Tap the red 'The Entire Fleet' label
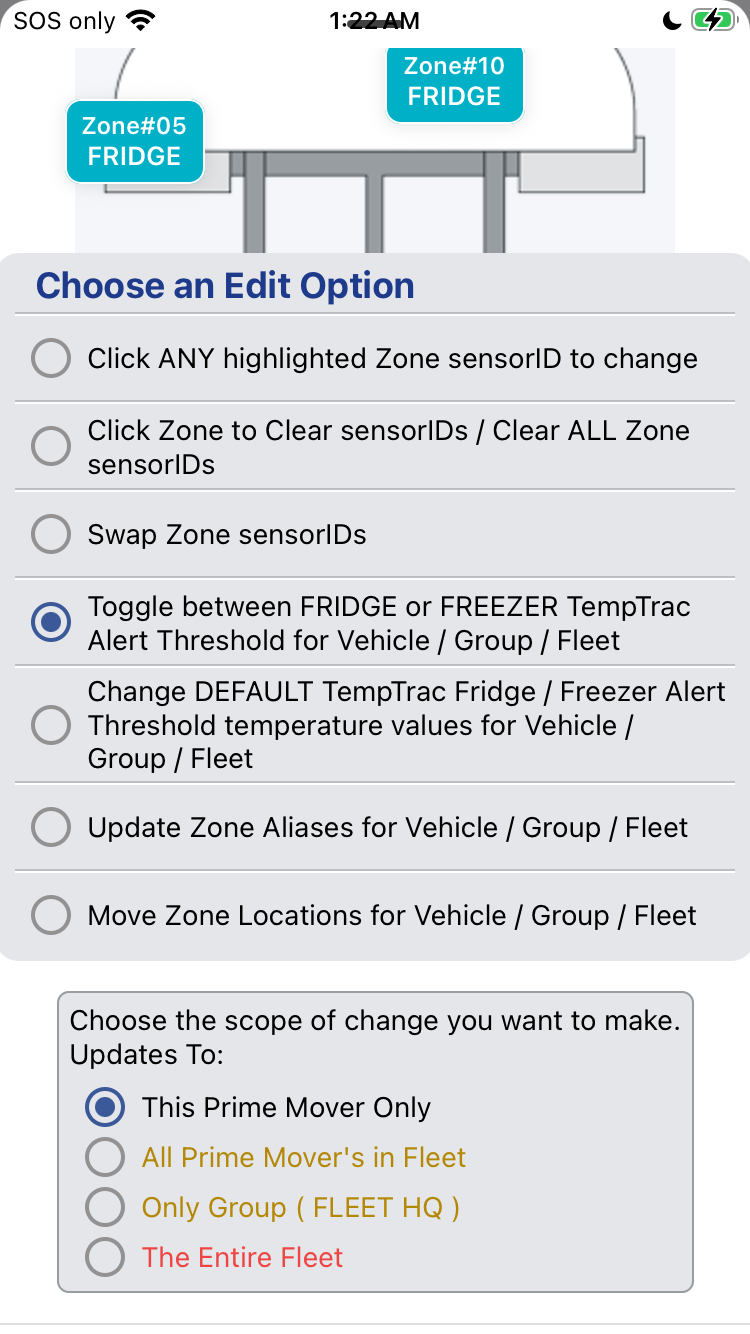Viewport: 750px width, 1334px height. pyautogui.click(x=242, y=1257)
